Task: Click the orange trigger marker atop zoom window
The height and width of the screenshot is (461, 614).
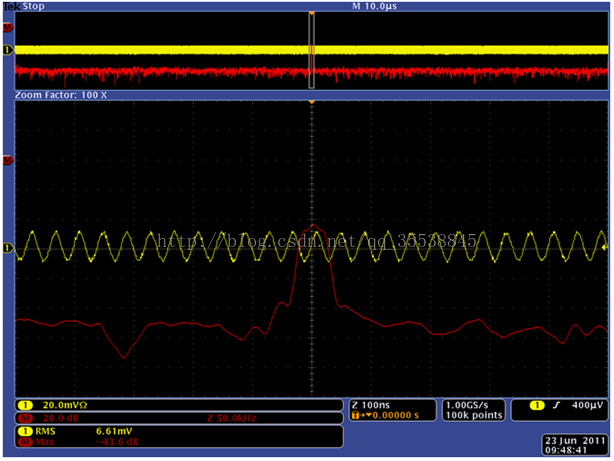Action: [x=312, y=102]
